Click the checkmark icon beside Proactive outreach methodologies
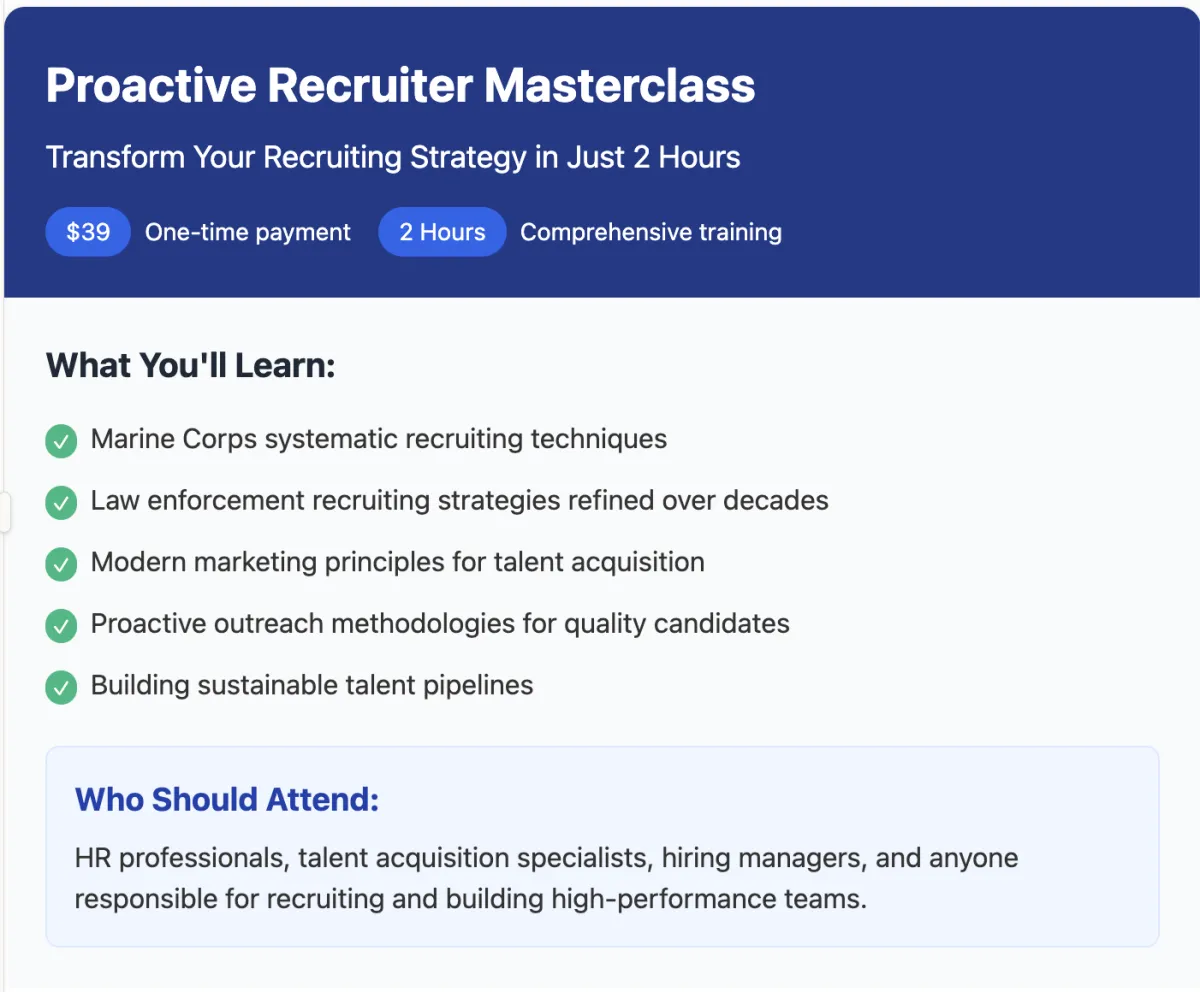The height and width of the screenshot is (992, 1200). 61,626
